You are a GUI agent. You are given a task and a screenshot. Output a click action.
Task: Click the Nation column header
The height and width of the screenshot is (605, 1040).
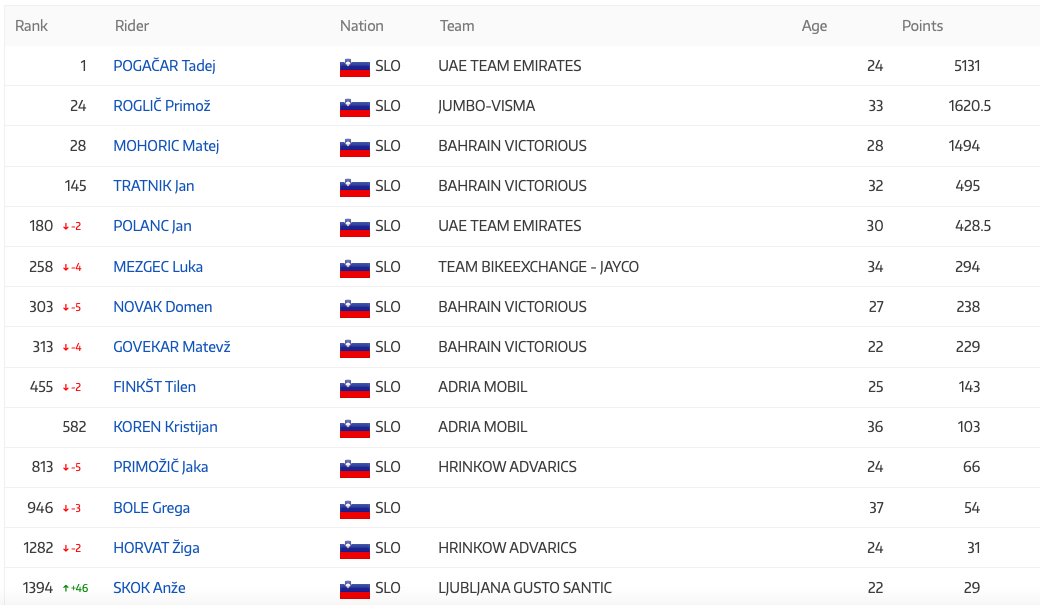[x=361, y=26]
